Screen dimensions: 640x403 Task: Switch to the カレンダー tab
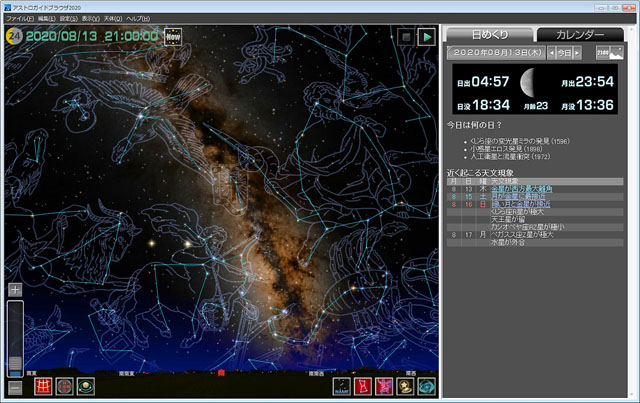583,35
